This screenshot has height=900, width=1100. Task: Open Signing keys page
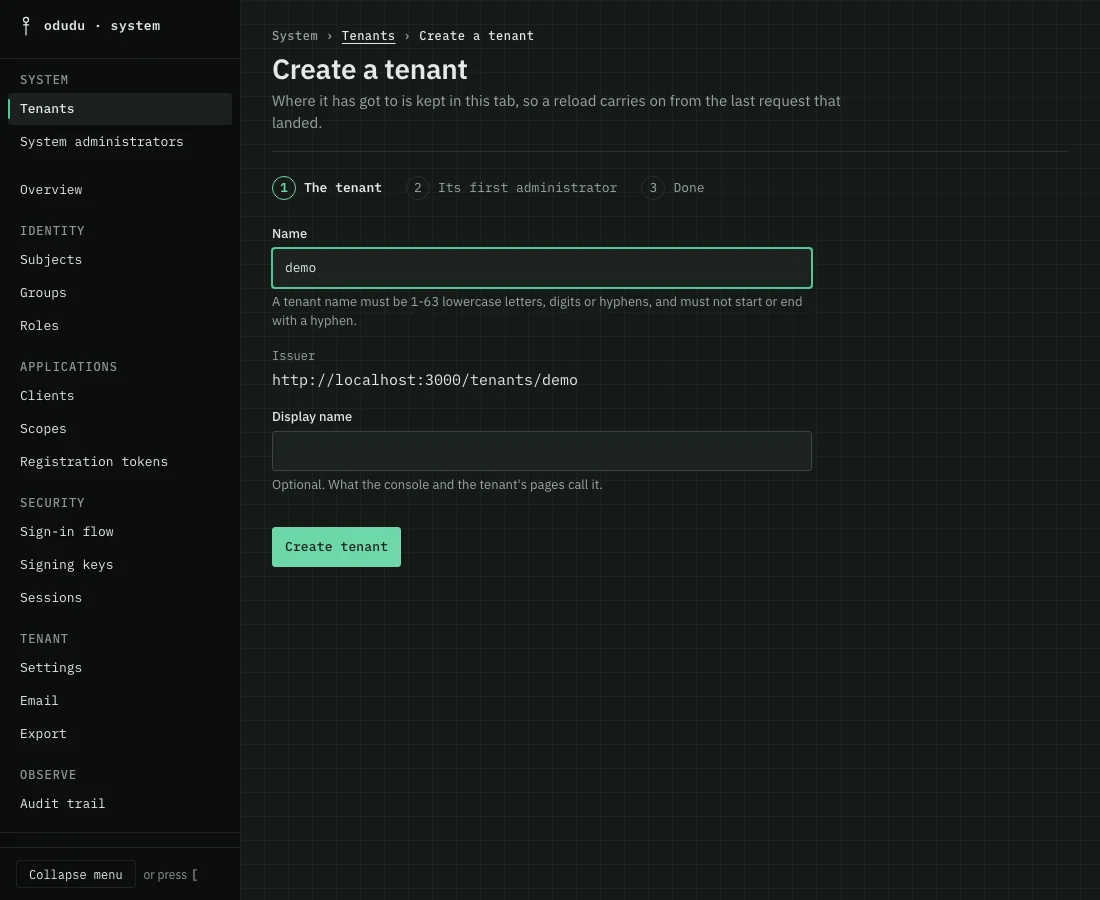pos(120,565)
